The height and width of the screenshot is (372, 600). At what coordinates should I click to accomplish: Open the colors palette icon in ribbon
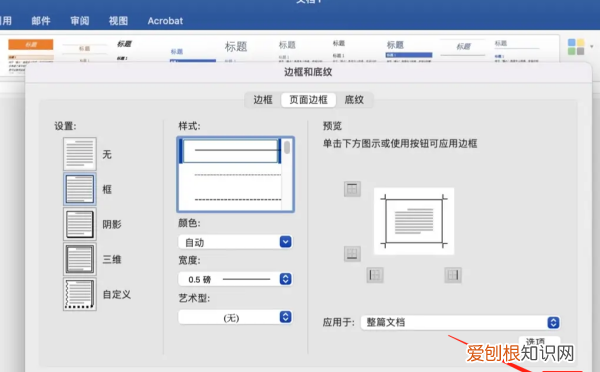pos(576,47)
